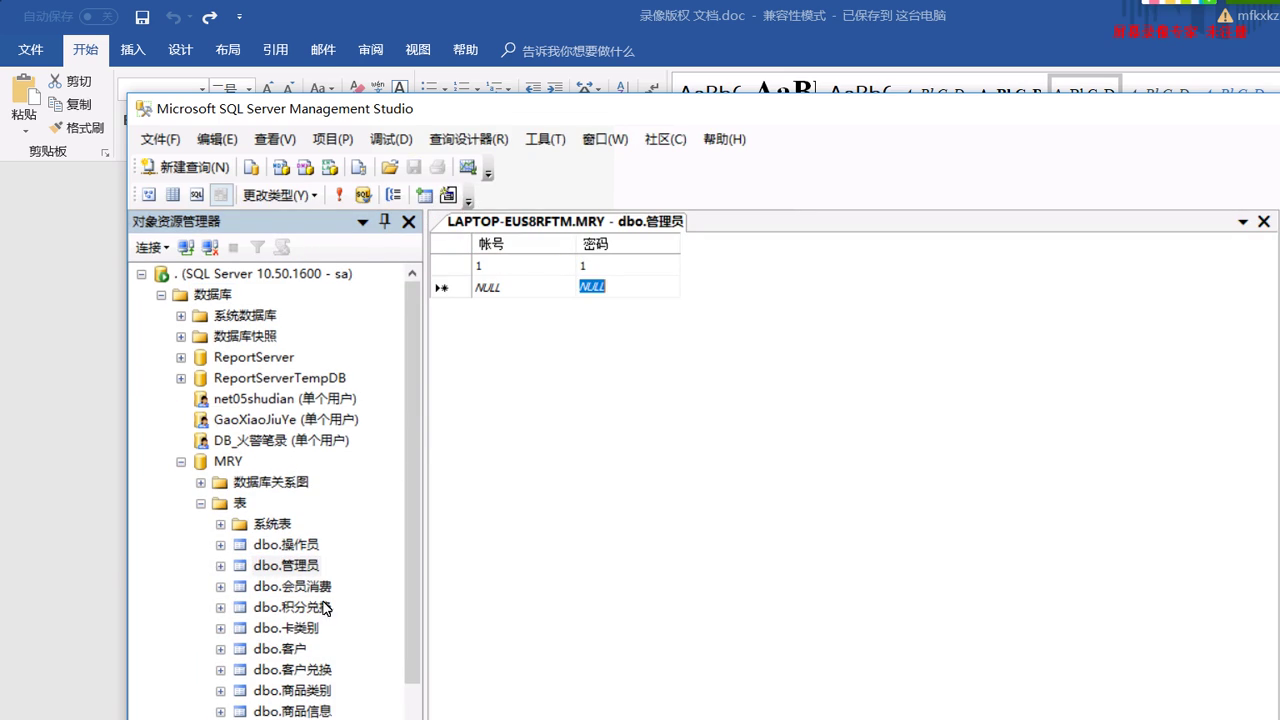Toggle the 自动保存 switch in Word
This screenshot has height=720, width=1280.
click(98, 16)
